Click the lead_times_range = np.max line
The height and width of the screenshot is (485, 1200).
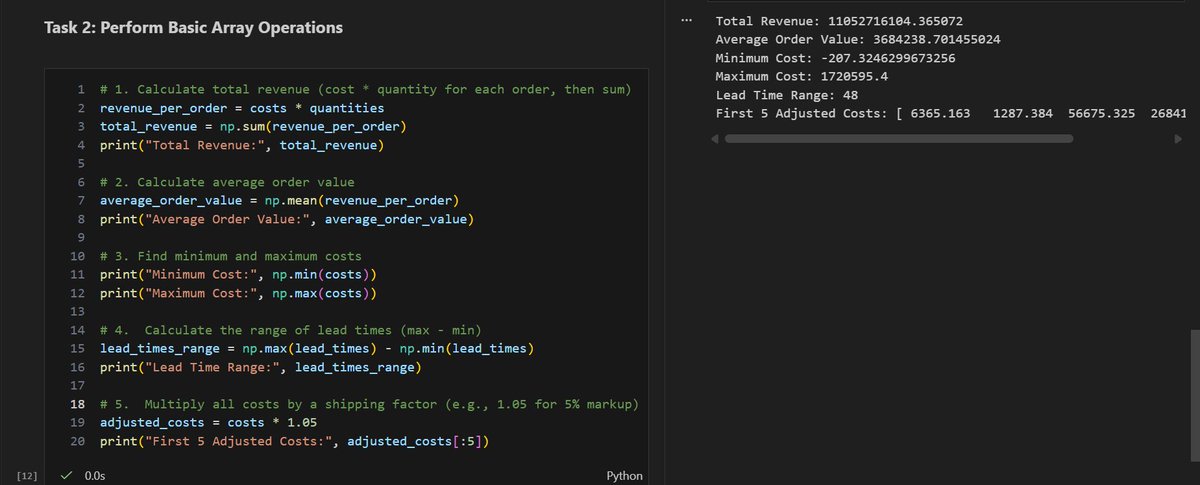click(317, 349)
